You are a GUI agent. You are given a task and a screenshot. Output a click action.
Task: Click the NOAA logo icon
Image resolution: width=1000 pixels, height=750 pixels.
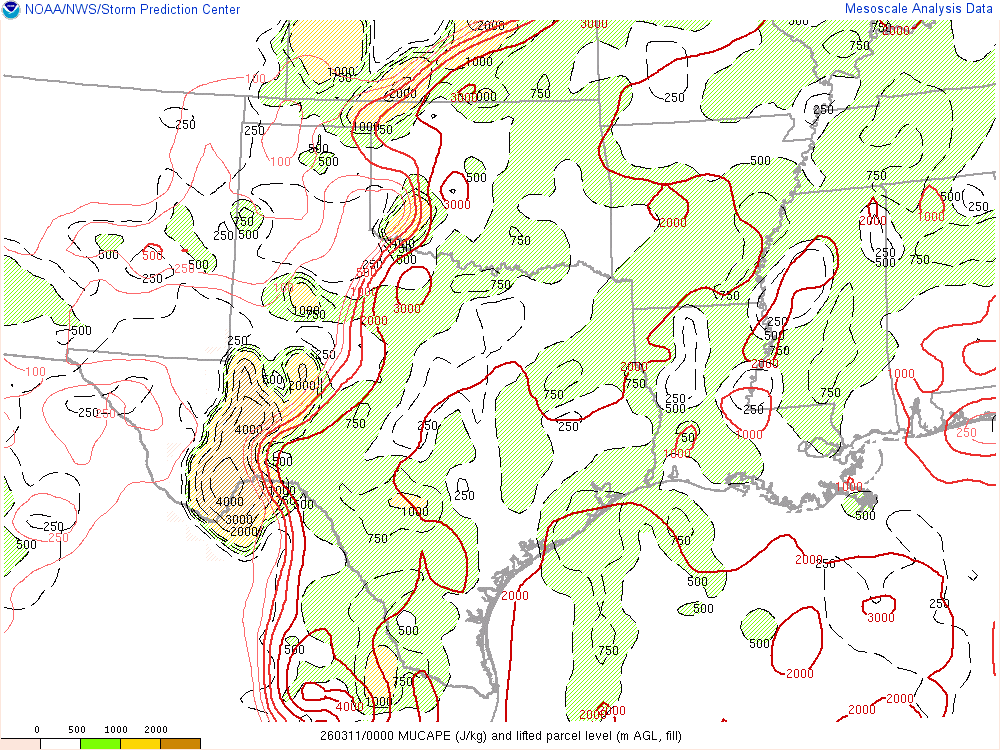tap(11, 10)
